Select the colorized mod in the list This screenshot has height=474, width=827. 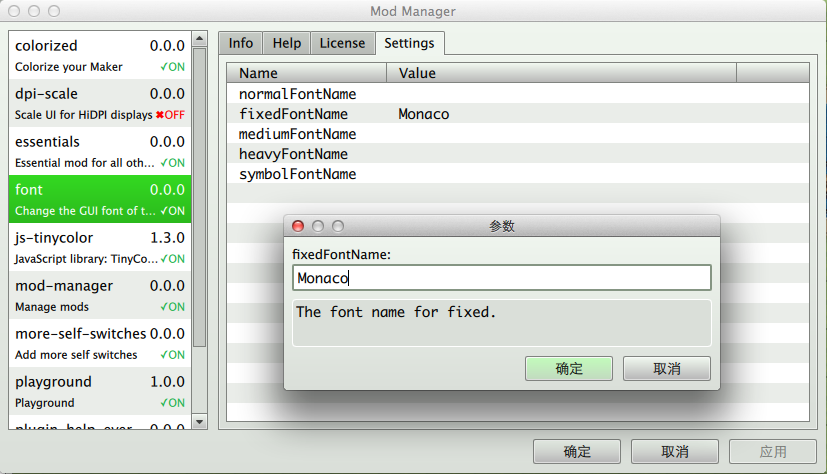tap(100, 55)
